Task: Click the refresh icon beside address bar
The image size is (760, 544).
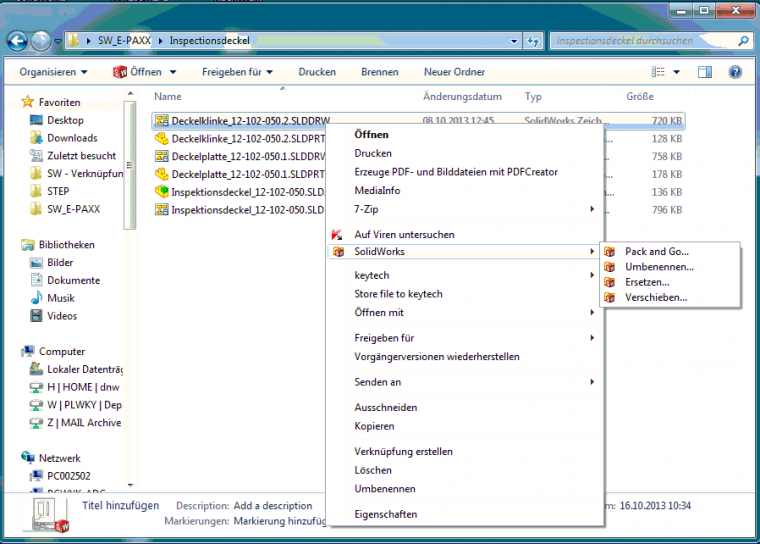Action: [x=533, y=41]
